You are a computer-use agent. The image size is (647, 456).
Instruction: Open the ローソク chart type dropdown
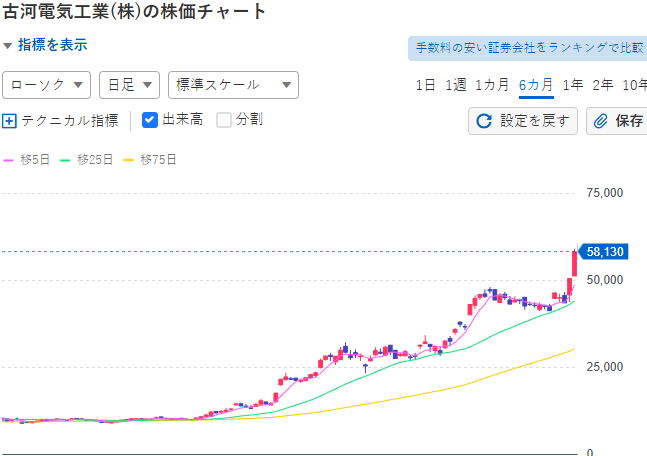(46, 85)
